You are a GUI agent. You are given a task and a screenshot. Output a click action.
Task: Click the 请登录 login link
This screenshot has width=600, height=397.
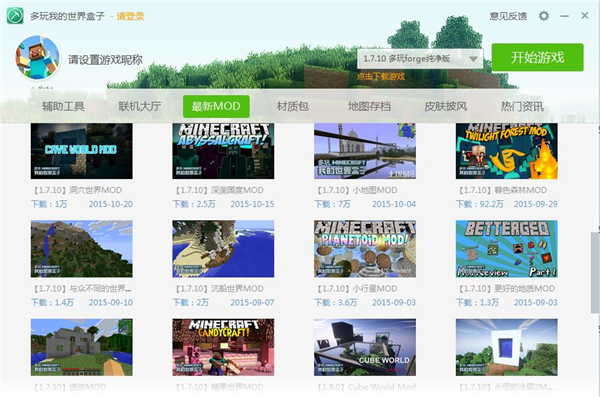click(x=130, y=16)
